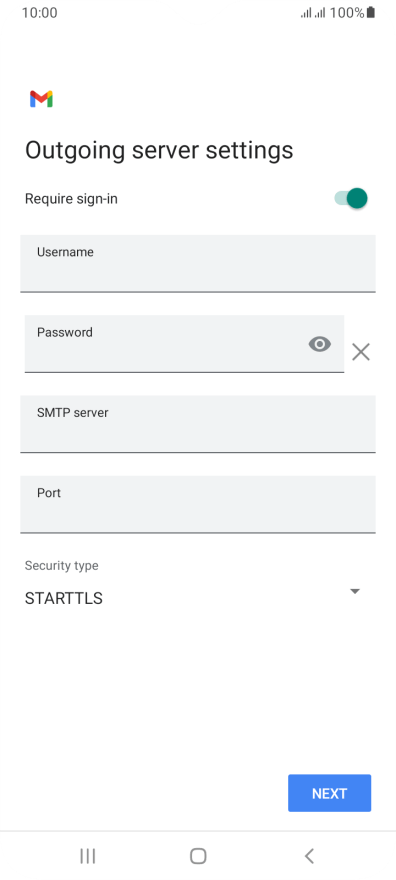Focus the SMTP server field

[x=198, y=424]
